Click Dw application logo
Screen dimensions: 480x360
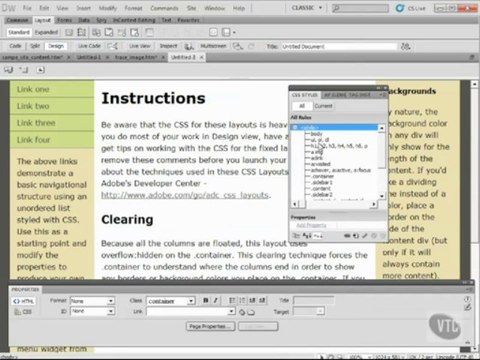pos(8,8)
